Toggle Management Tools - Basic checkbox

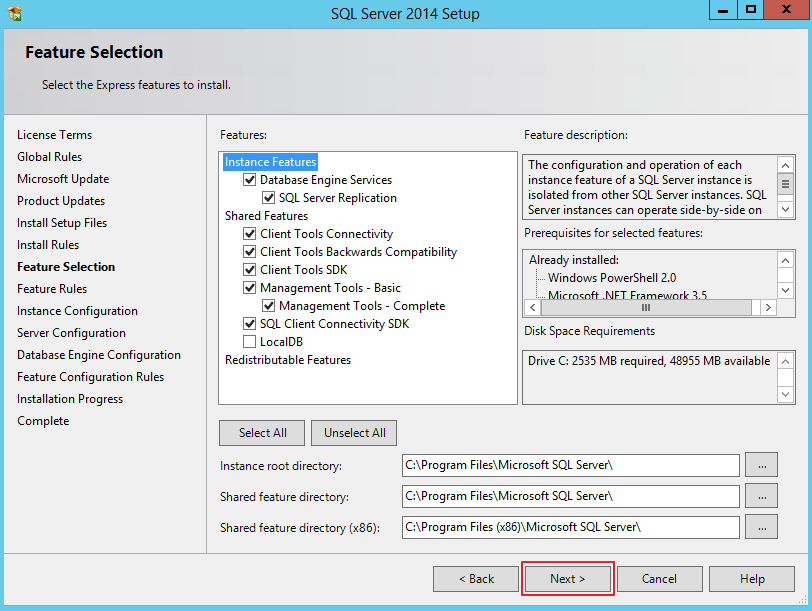pos(250,287)
